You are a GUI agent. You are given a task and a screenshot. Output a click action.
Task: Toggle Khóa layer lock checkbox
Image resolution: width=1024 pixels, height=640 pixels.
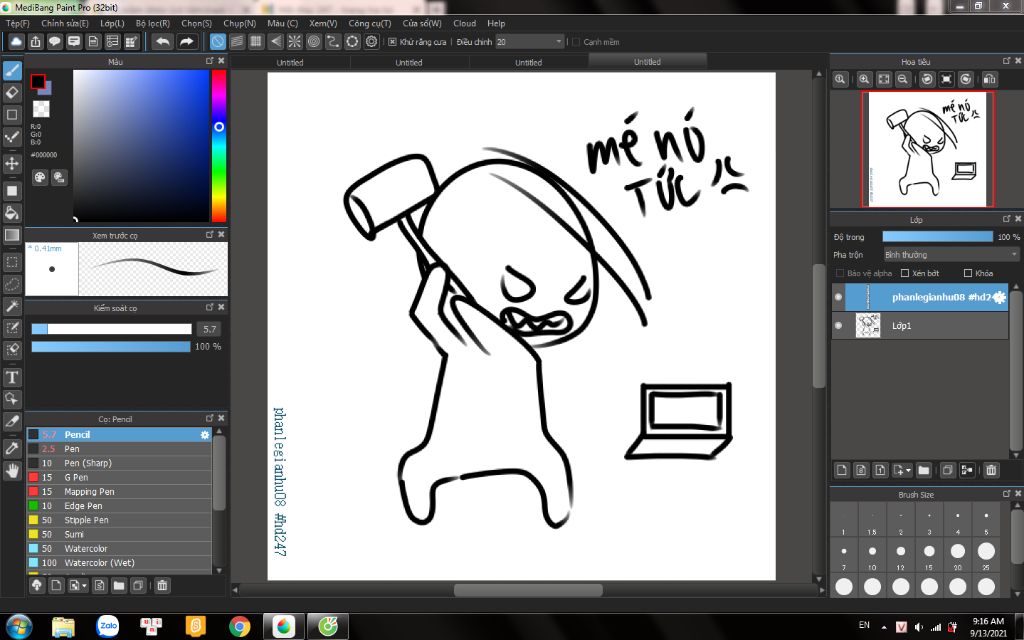[968, 273]
